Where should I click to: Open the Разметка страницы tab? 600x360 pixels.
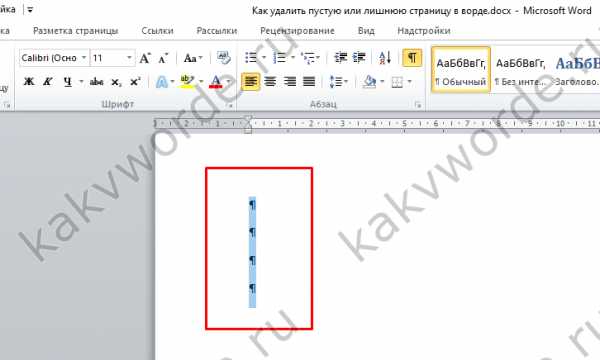point(75,31)
